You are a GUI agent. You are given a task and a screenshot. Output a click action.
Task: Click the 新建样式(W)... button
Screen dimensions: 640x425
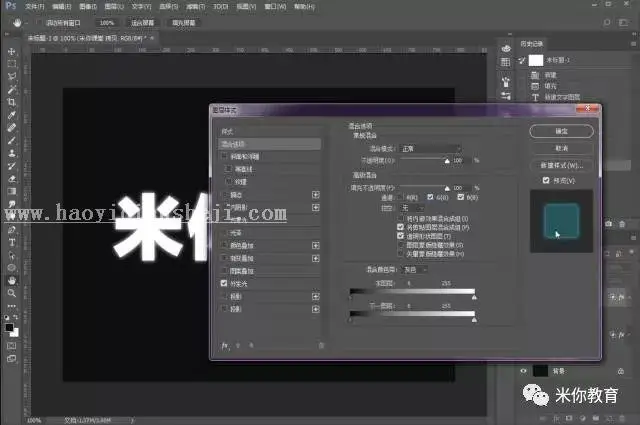[x=561, y=165]
